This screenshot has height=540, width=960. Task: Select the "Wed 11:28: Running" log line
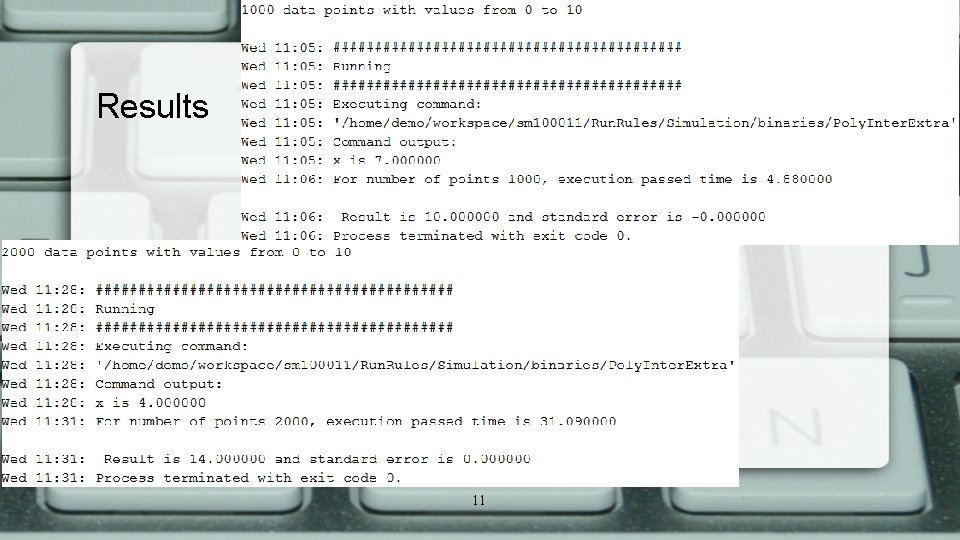[x=78, y=309]
